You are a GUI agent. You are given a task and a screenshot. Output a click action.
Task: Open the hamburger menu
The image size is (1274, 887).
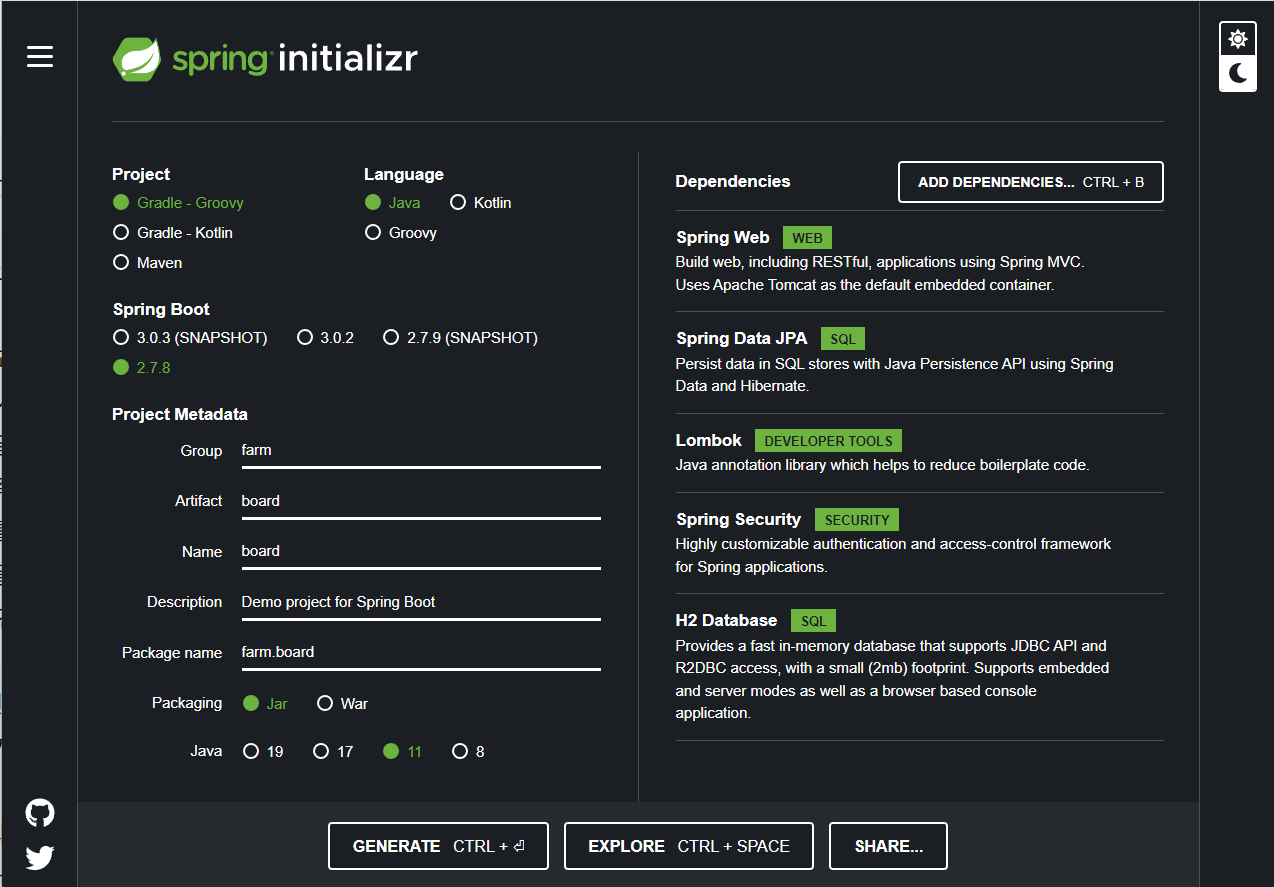40,57
